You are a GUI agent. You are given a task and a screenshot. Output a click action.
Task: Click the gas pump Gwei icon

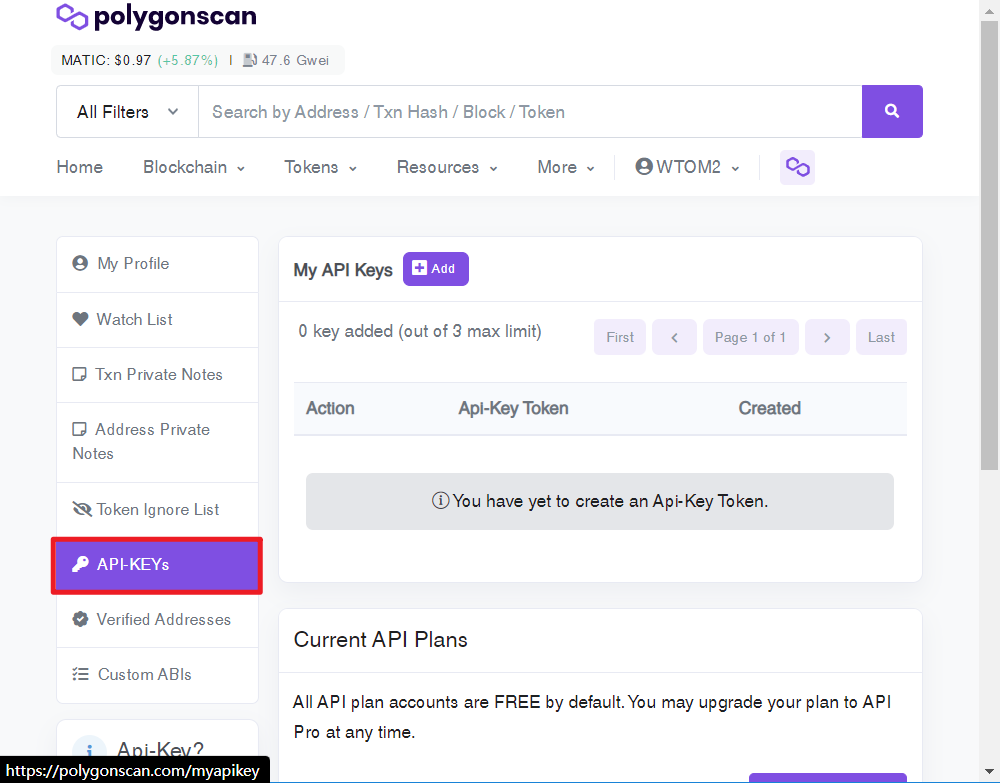click(x=250, y=60)
